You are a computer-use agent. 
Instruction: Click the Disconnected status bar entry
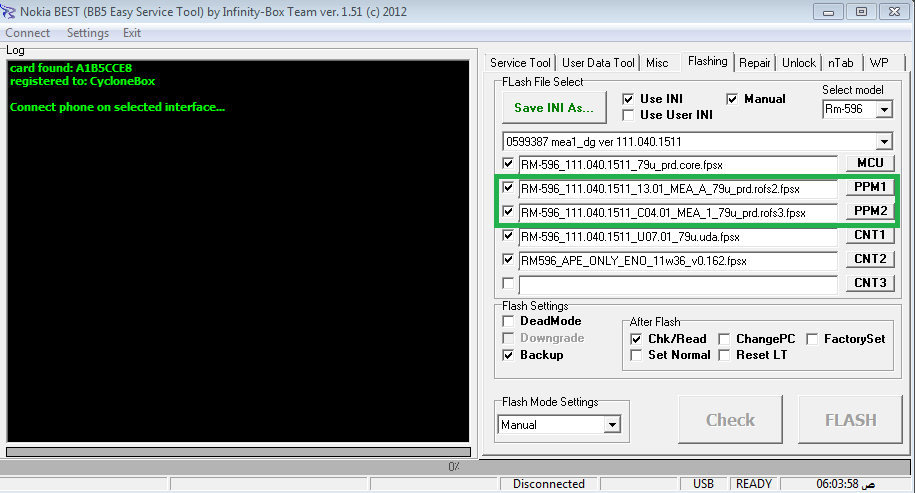(549, 484)
